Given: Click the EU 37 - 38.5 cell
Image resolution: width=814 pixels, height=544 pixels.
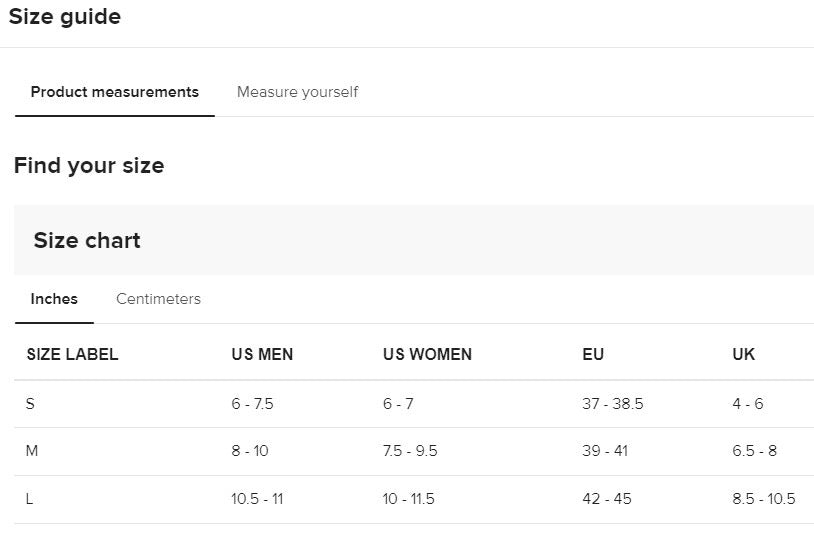Looking at the screenshot, I should point(613,404).
